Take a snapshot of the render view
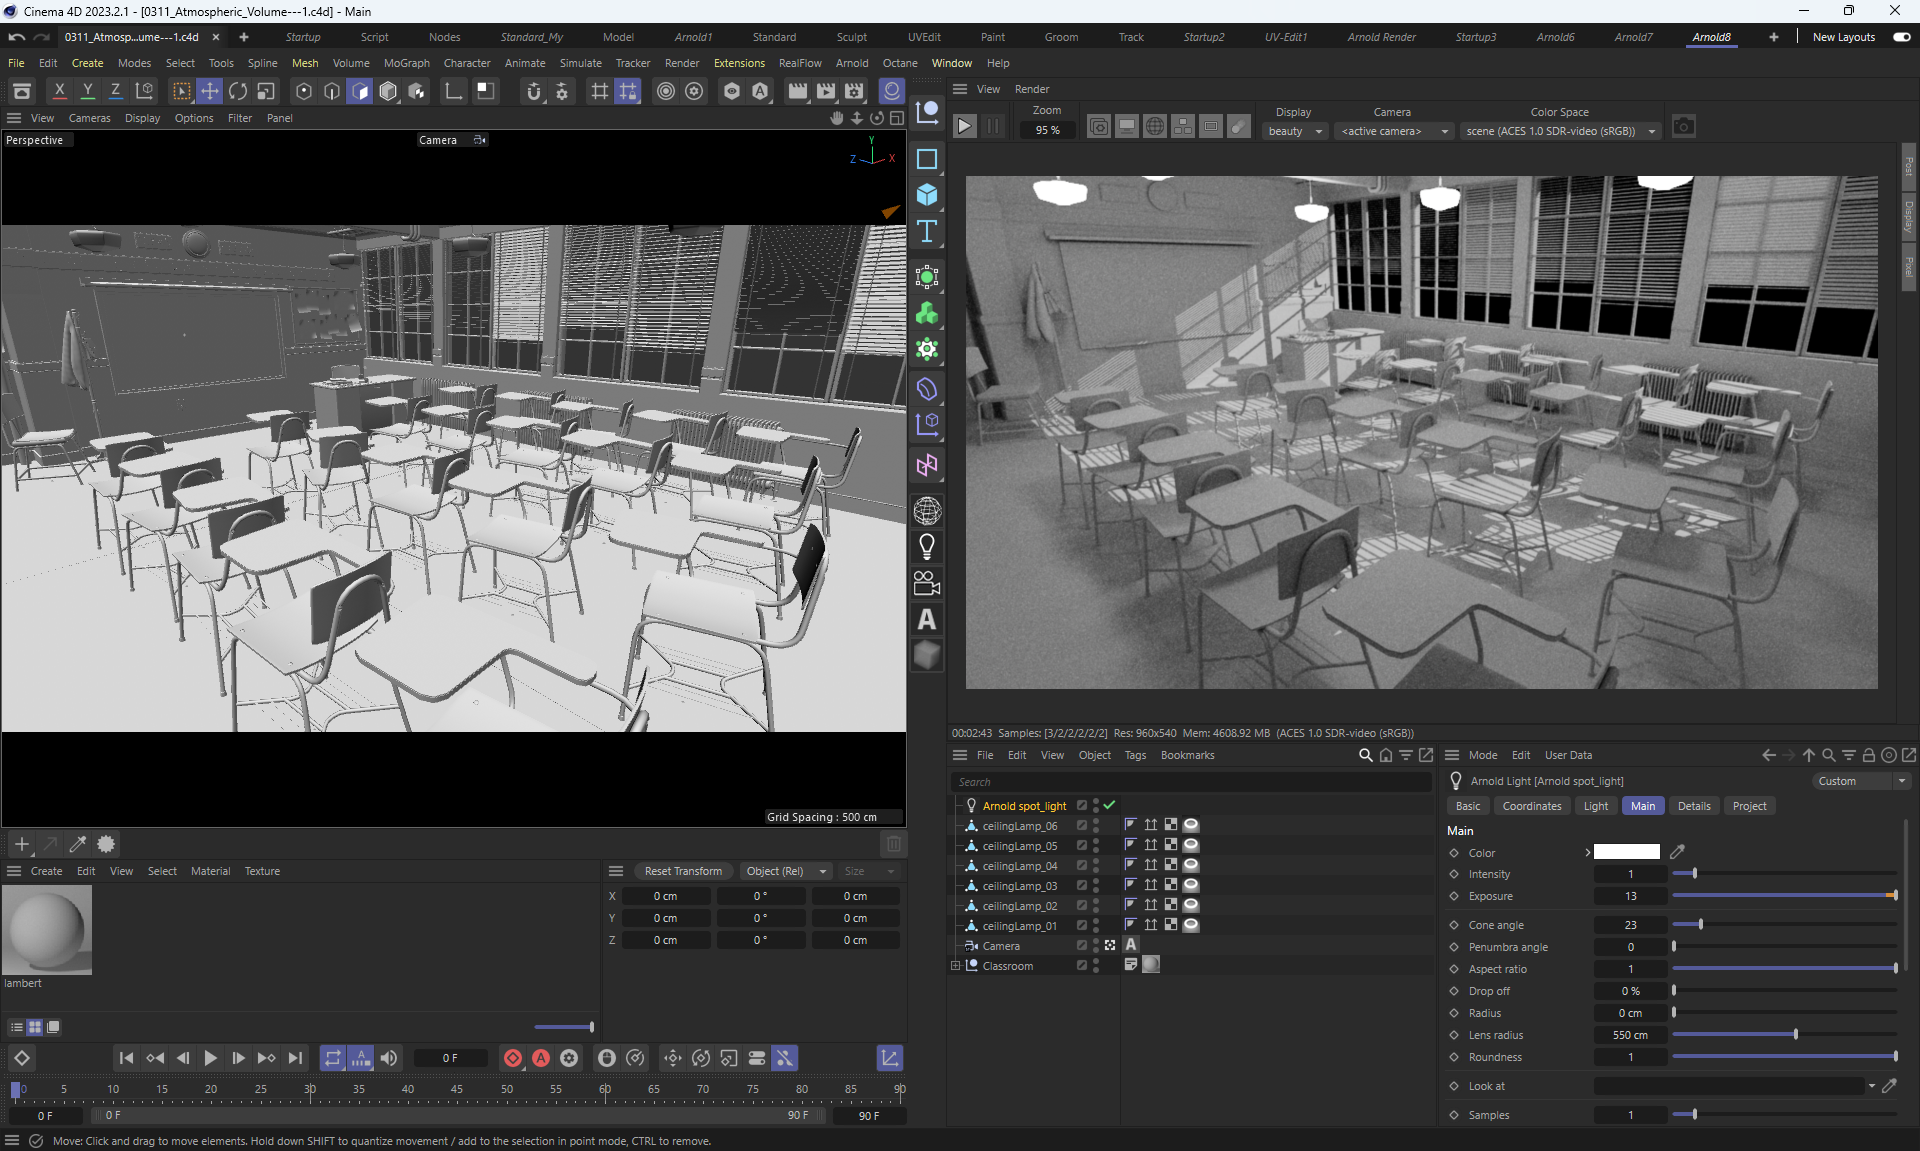Viewport: 1920px width, 1151px height. point(1684,127)
